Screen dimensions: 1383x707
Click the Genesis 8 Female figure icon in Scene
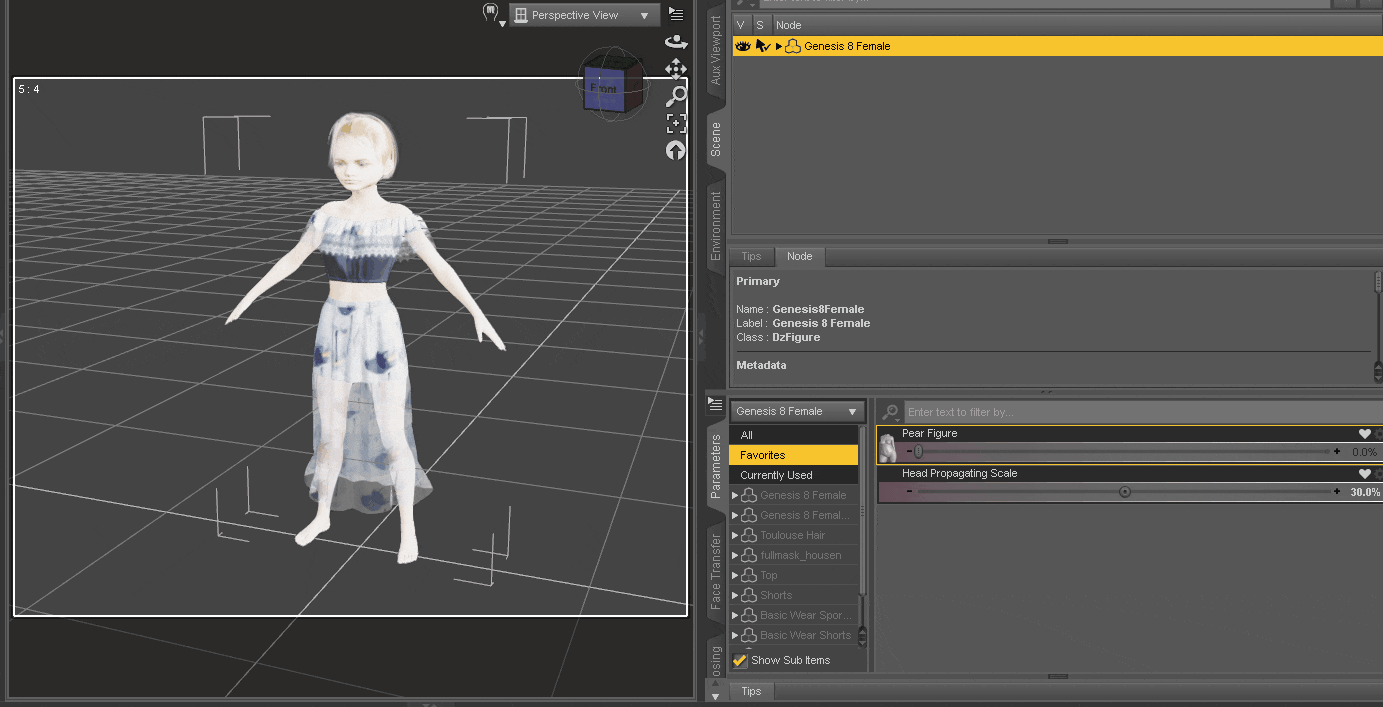click(793, 45)
